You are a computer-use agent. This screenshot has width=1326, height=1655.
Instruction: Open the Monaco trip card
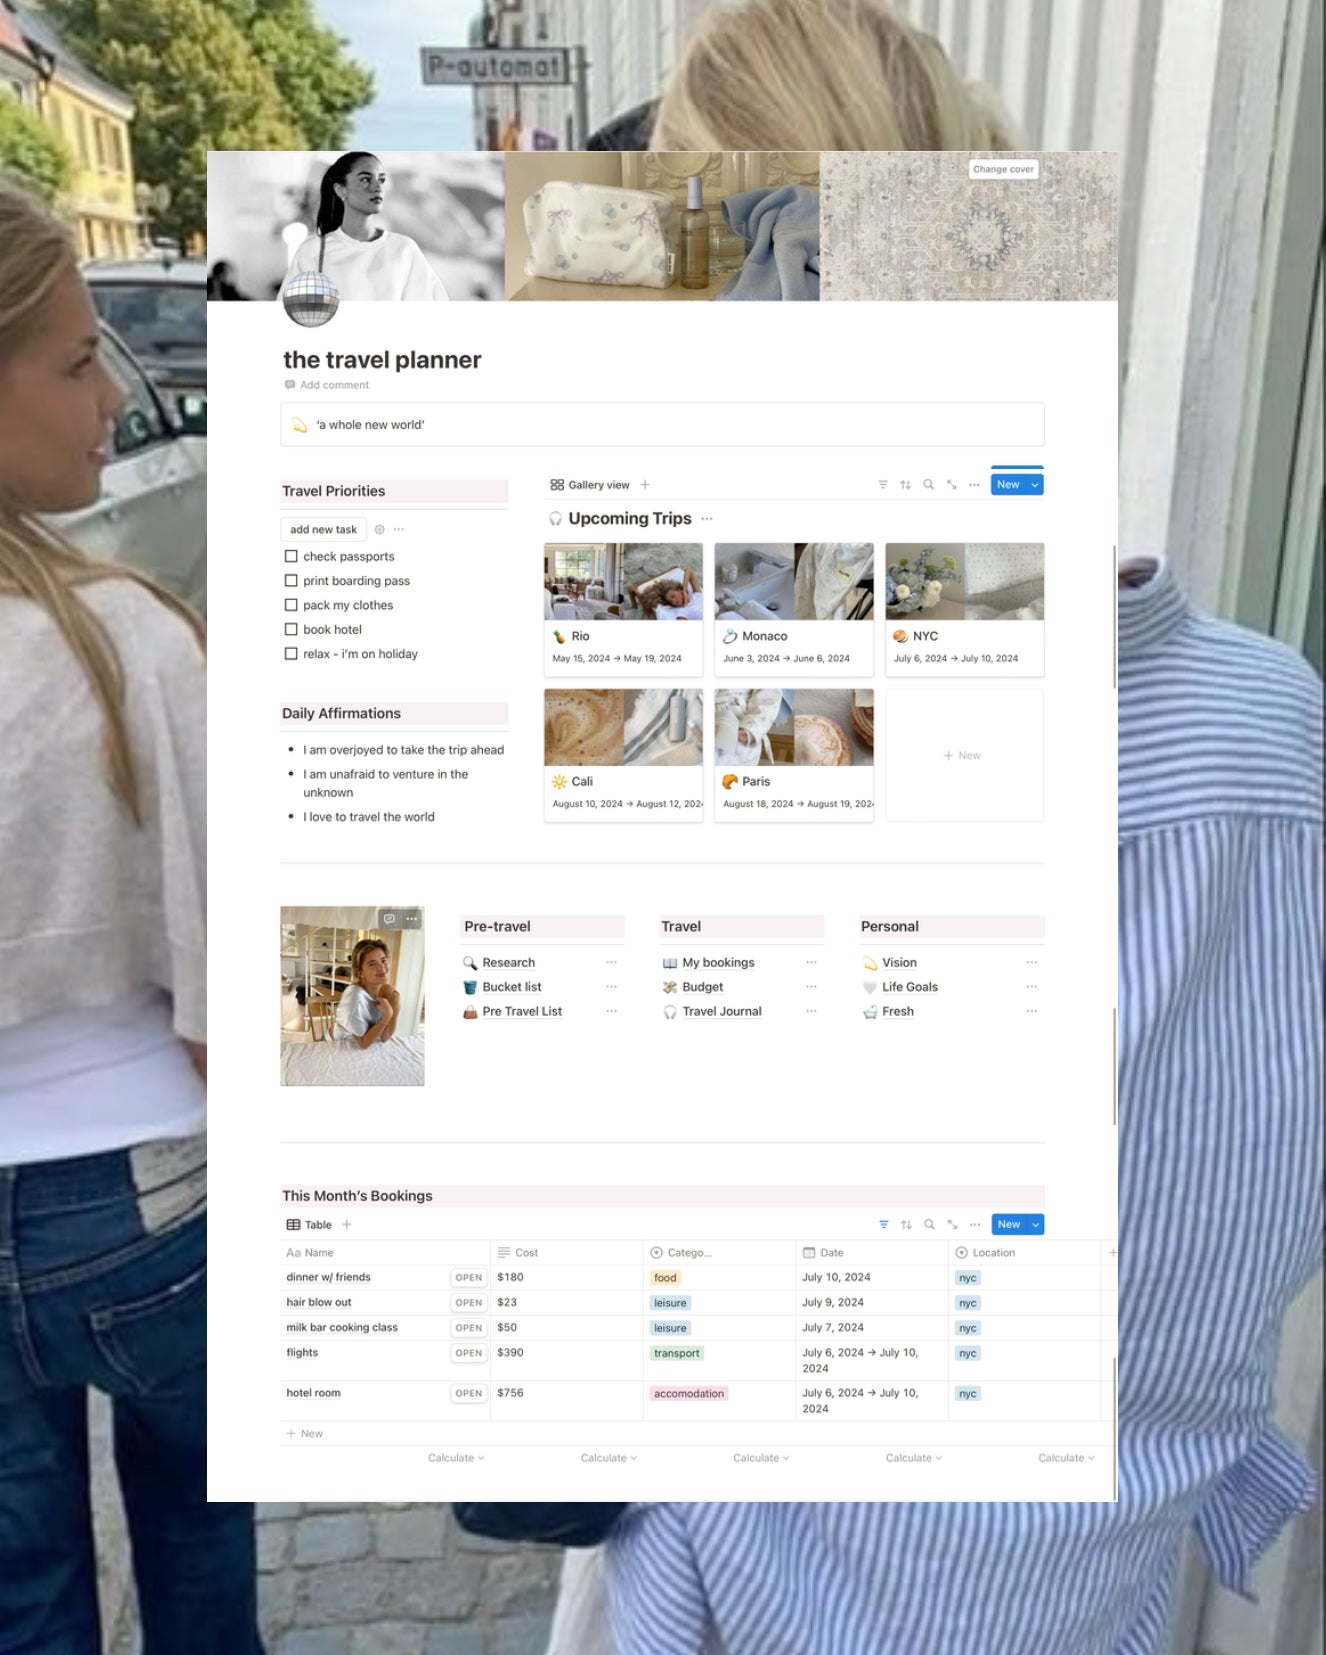click(794, 610)
